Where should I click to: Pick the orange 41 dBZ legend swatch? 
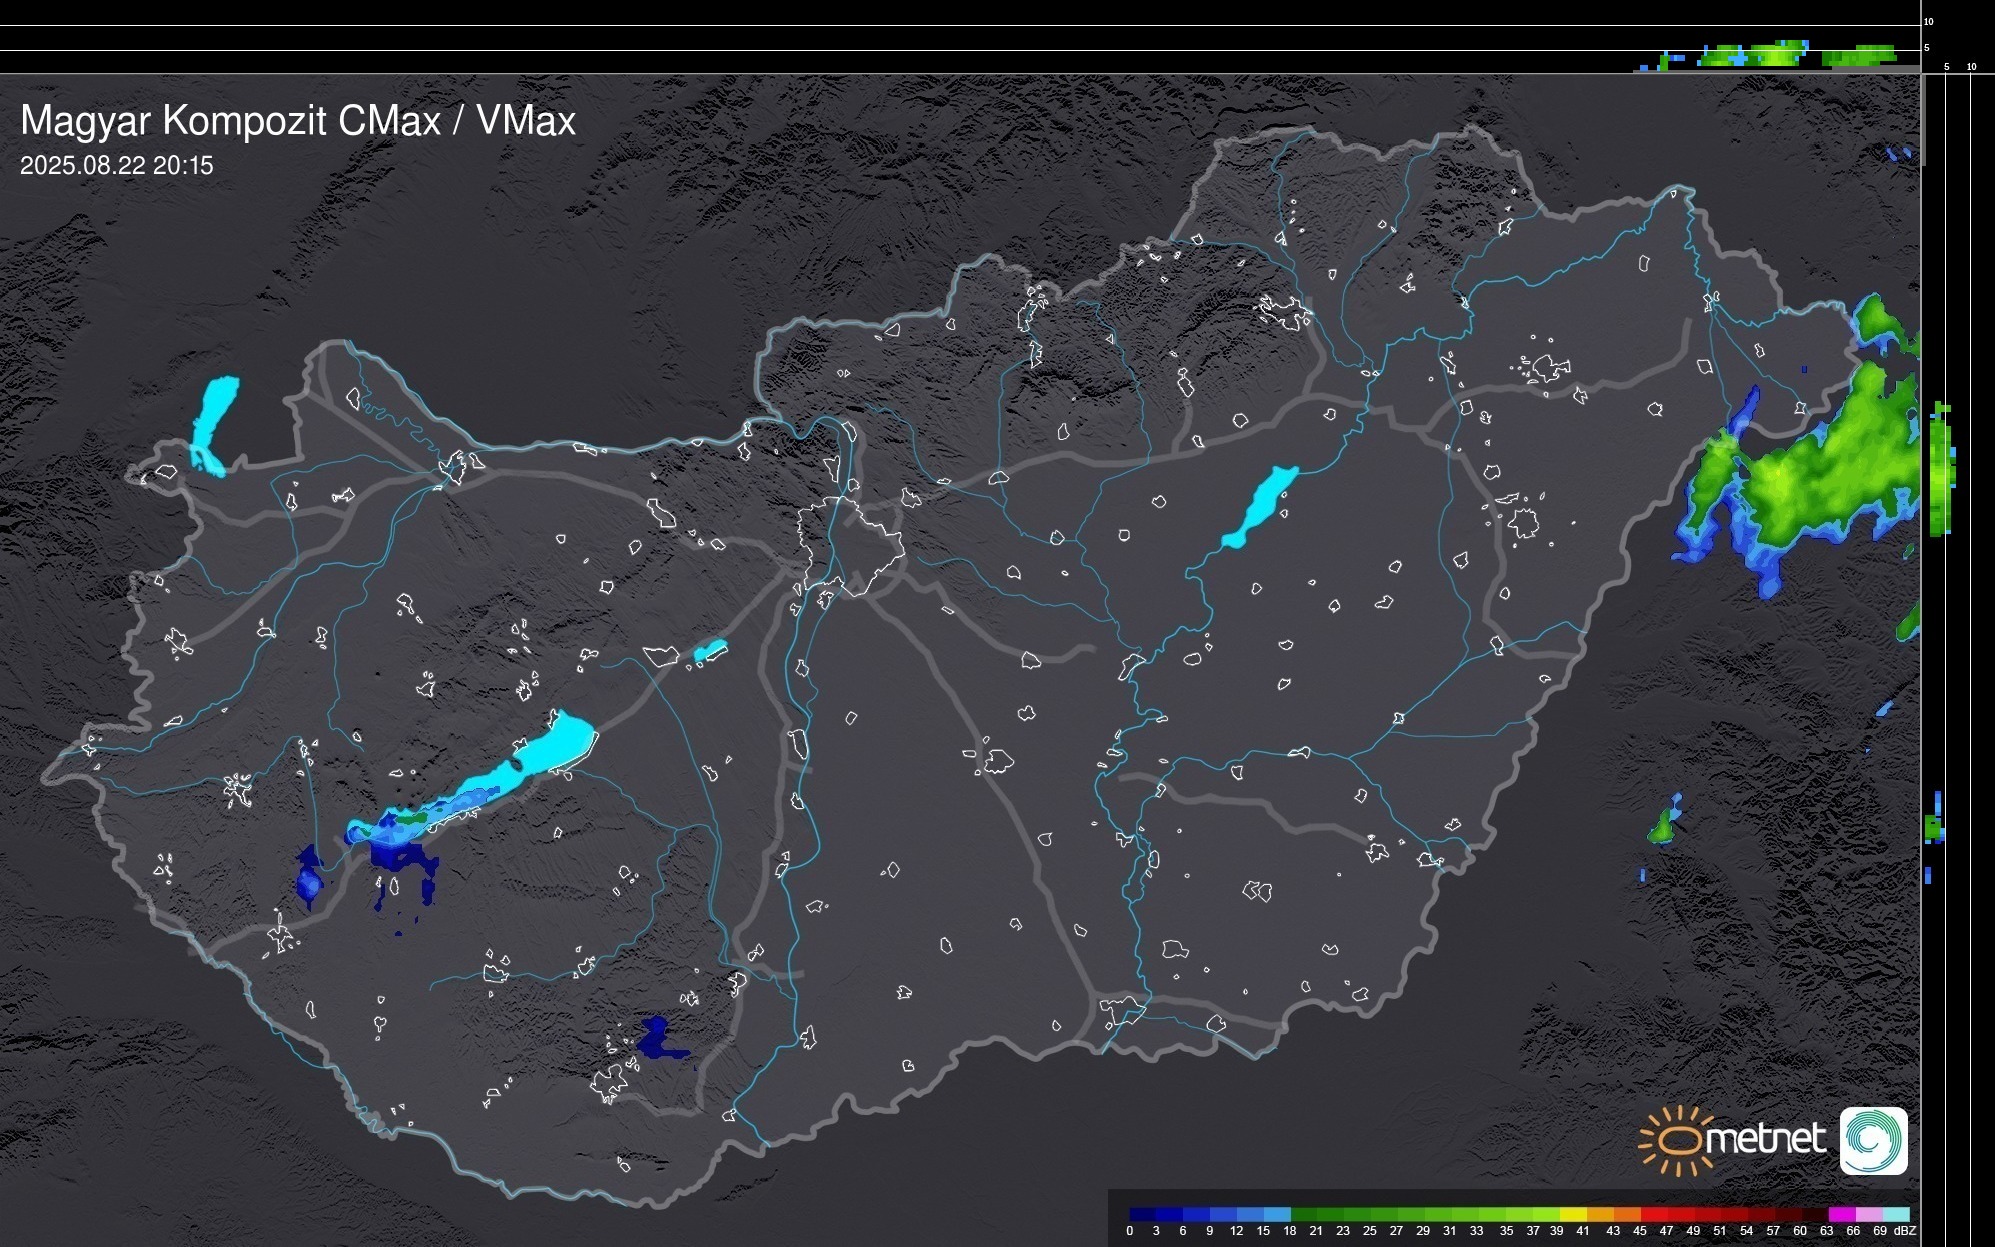pos(1600,1215)
